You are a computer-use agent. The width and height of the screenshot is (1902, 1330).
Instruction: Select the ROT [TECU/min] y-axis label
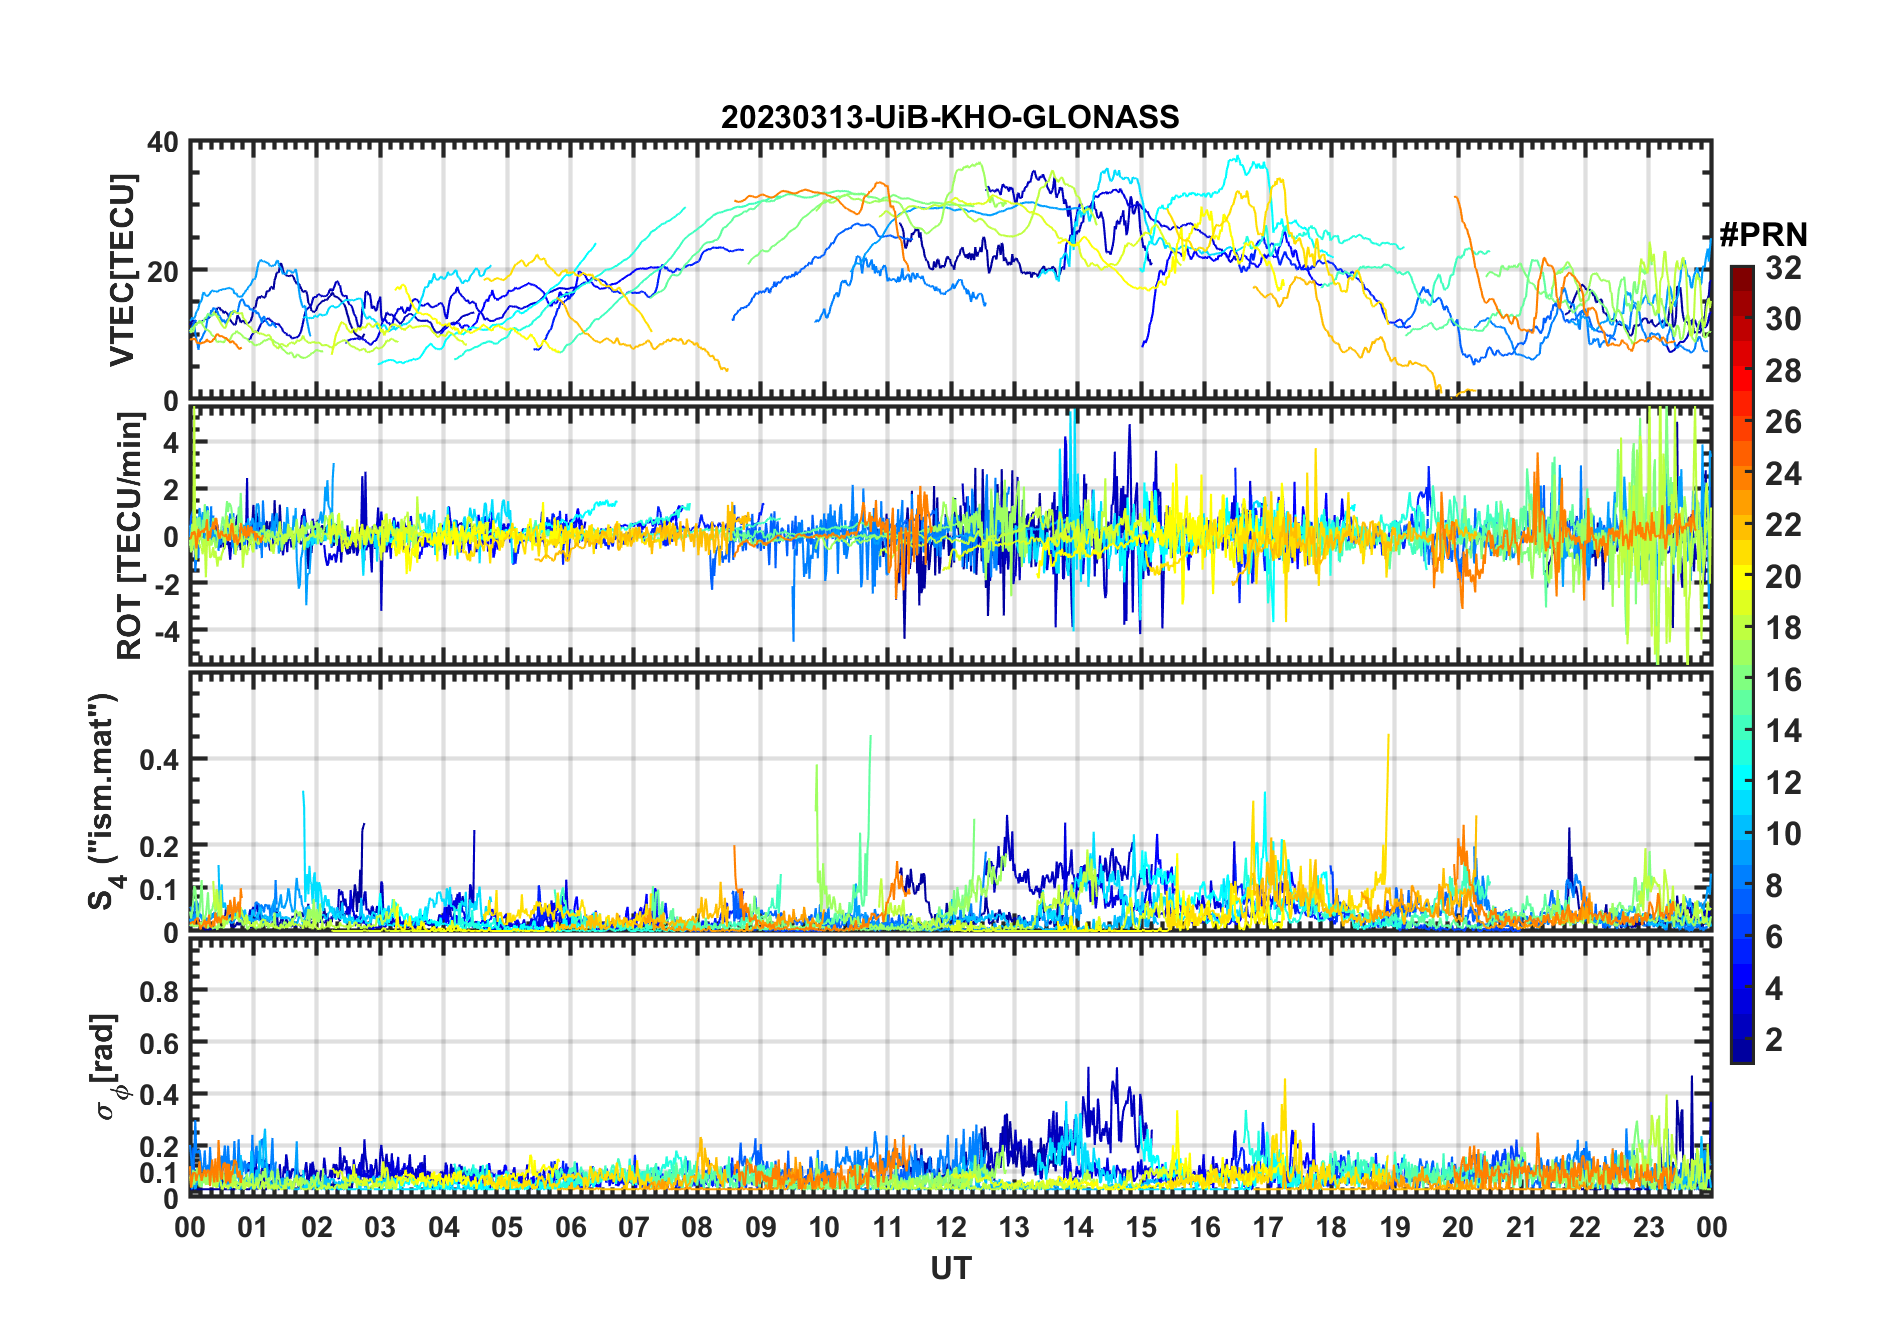coord(130,536)
